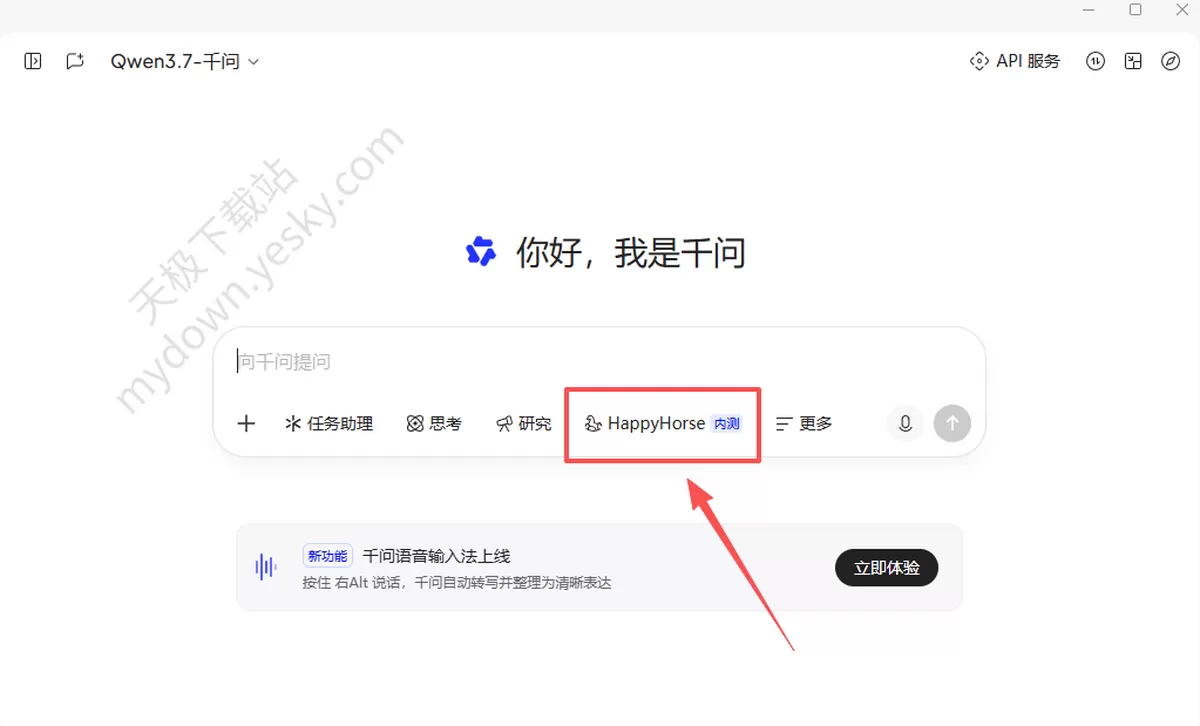Click 立即体验 button
1200x726 pixels.
886,568
